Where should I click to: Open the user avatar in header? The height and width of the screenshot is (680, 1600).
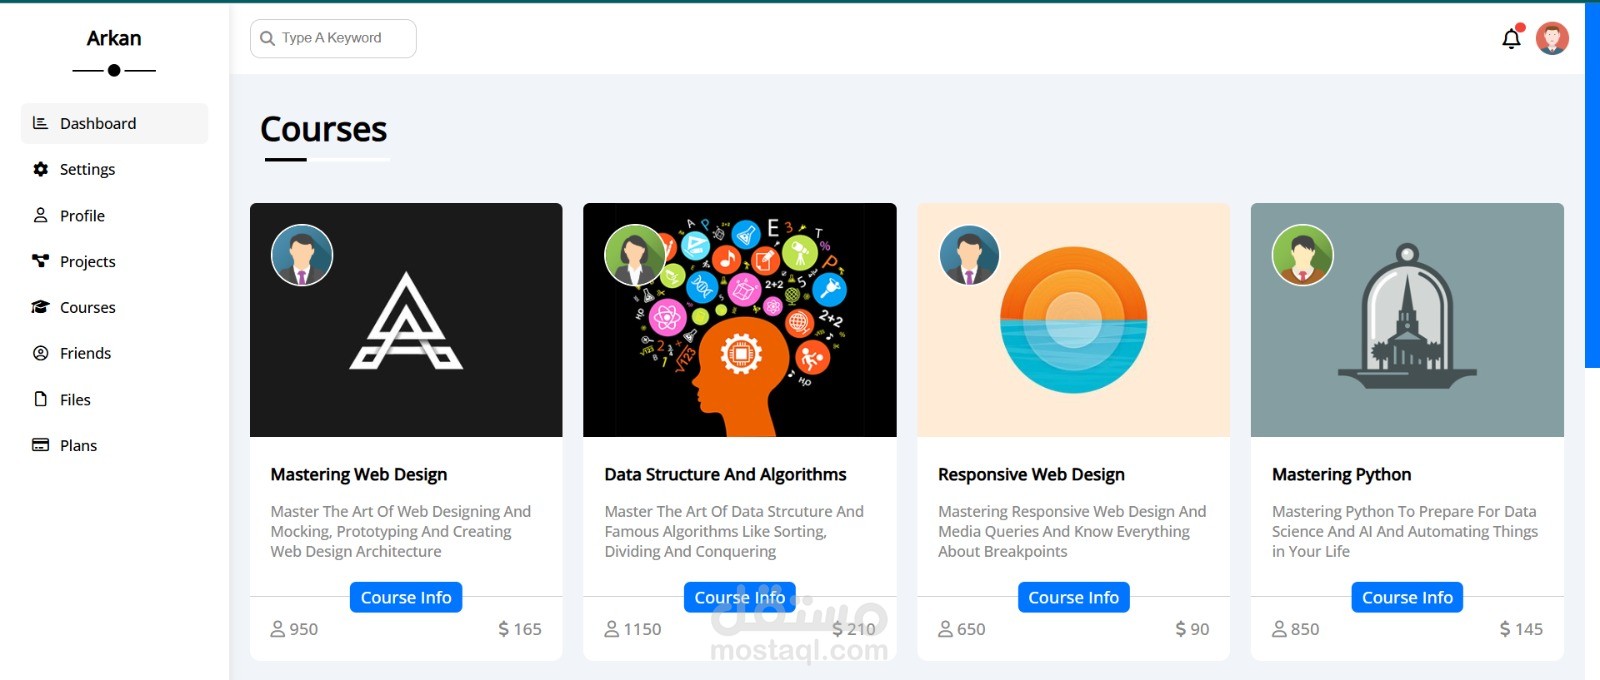[1552, 39]
